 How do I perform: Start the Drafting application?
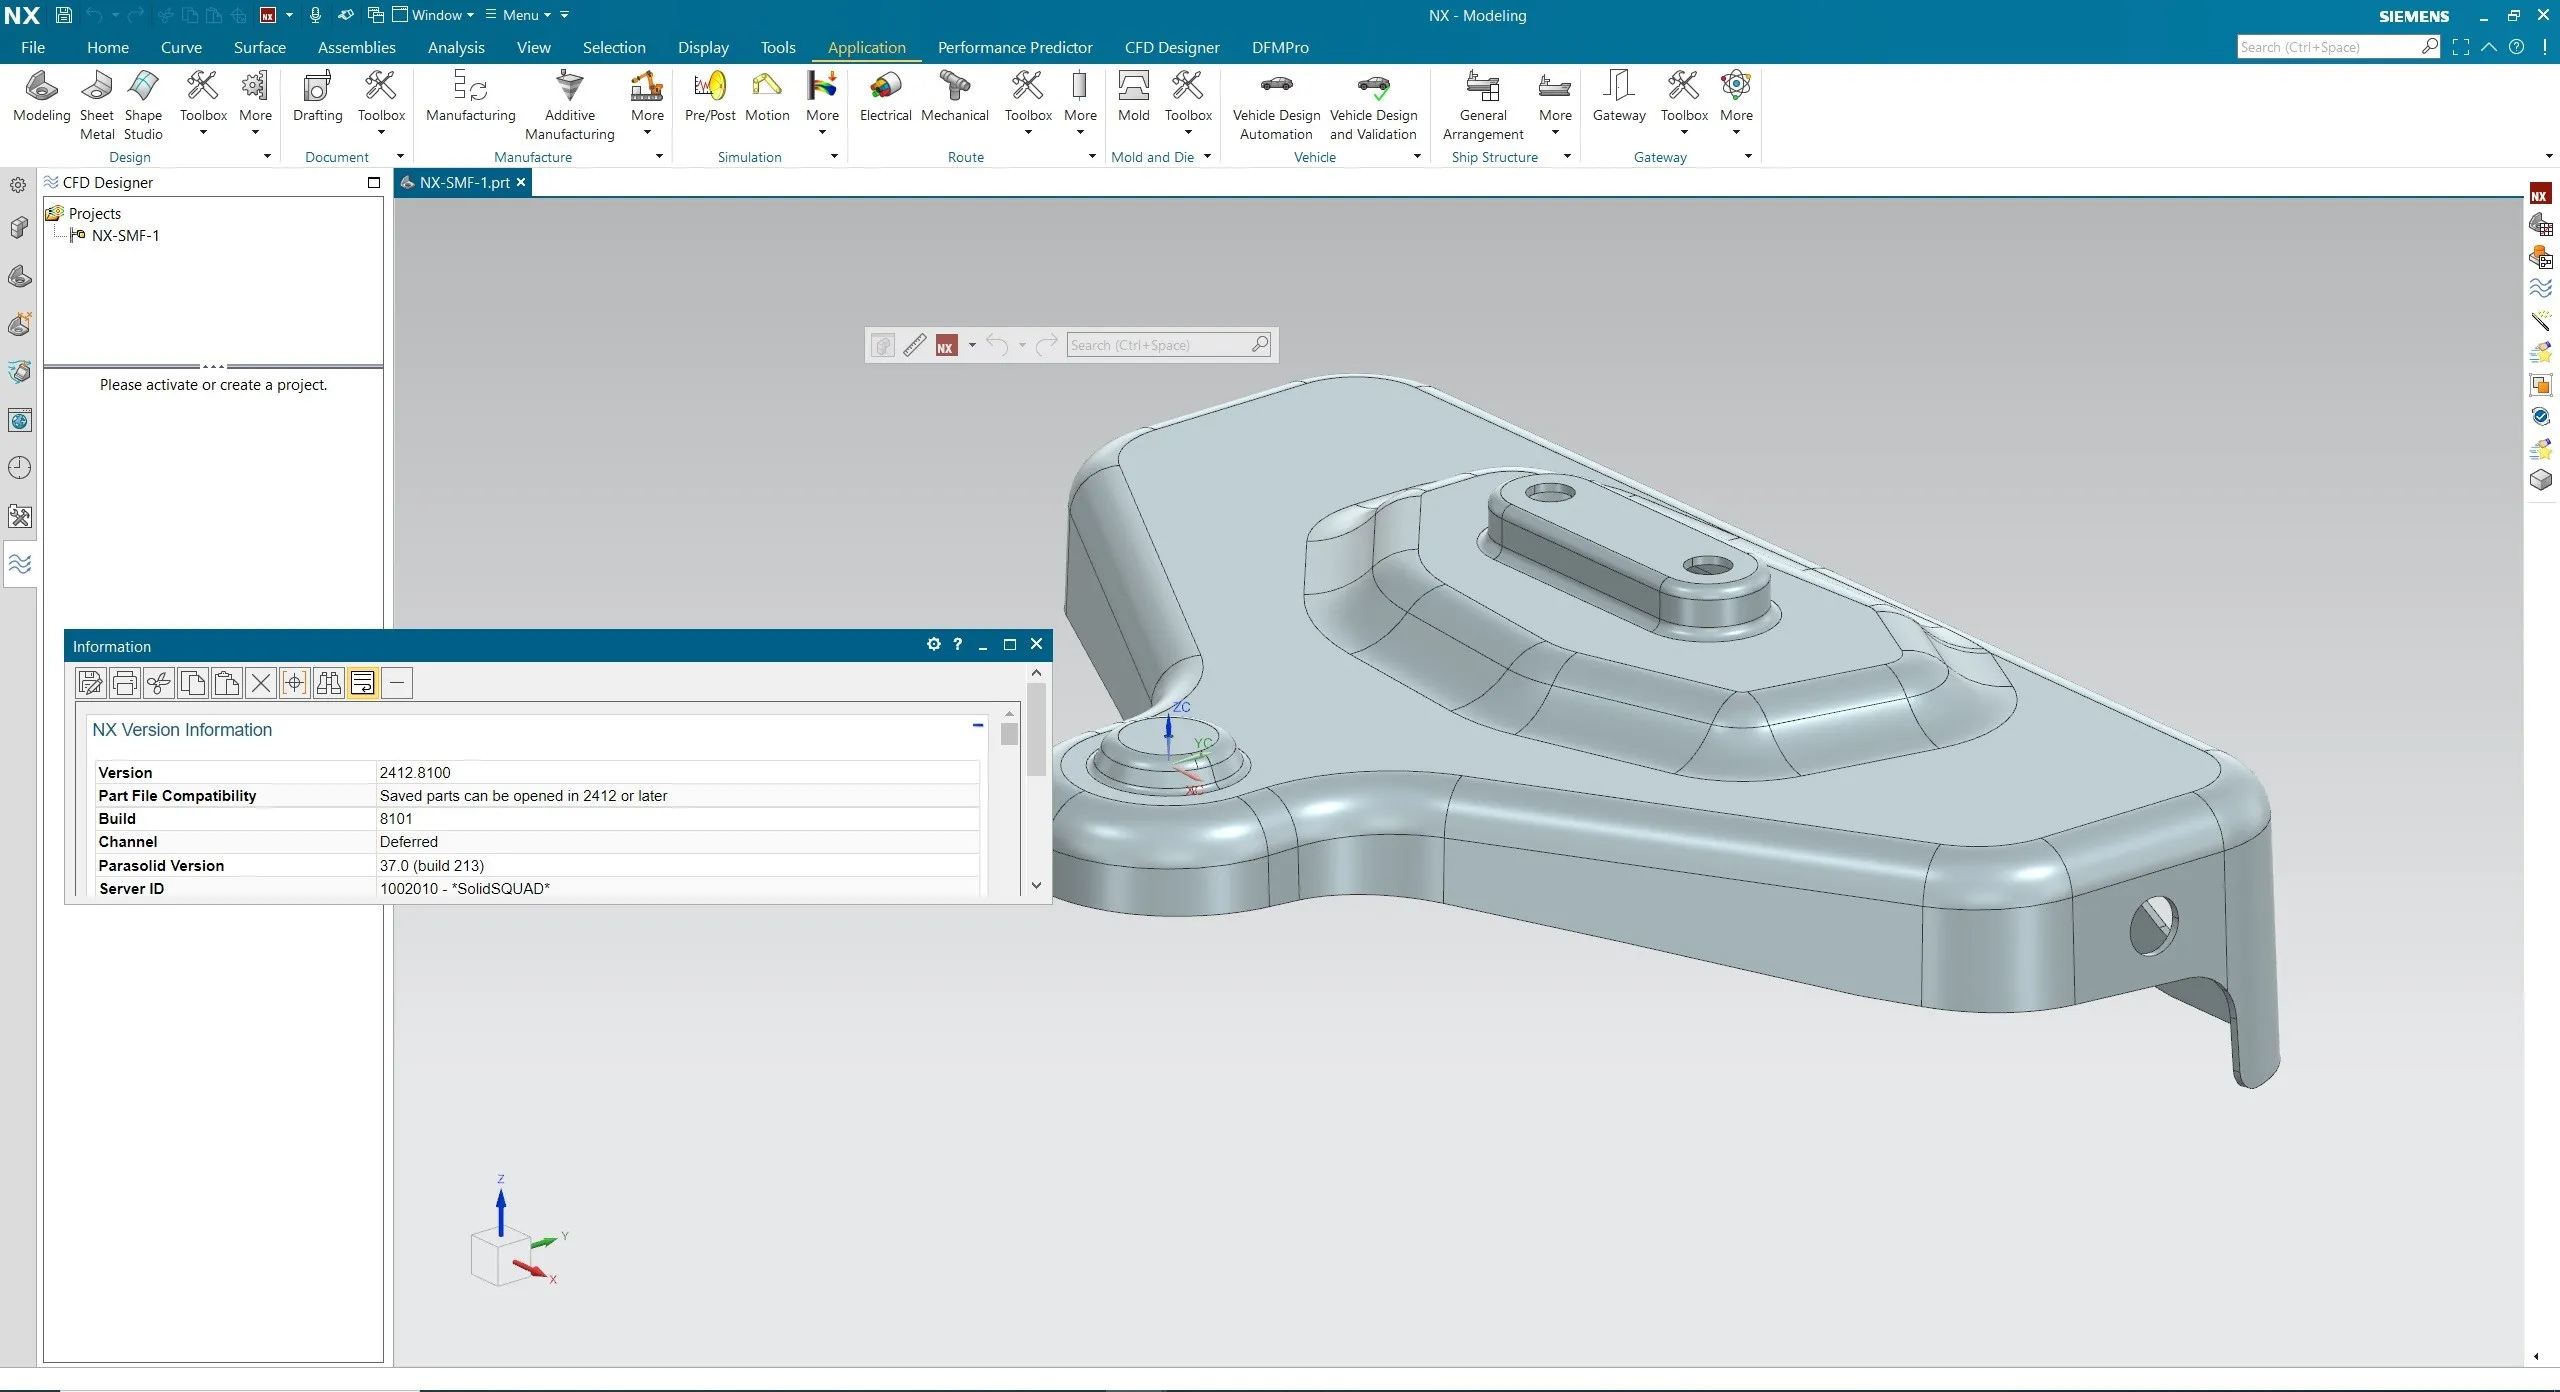tap(317, 97)
